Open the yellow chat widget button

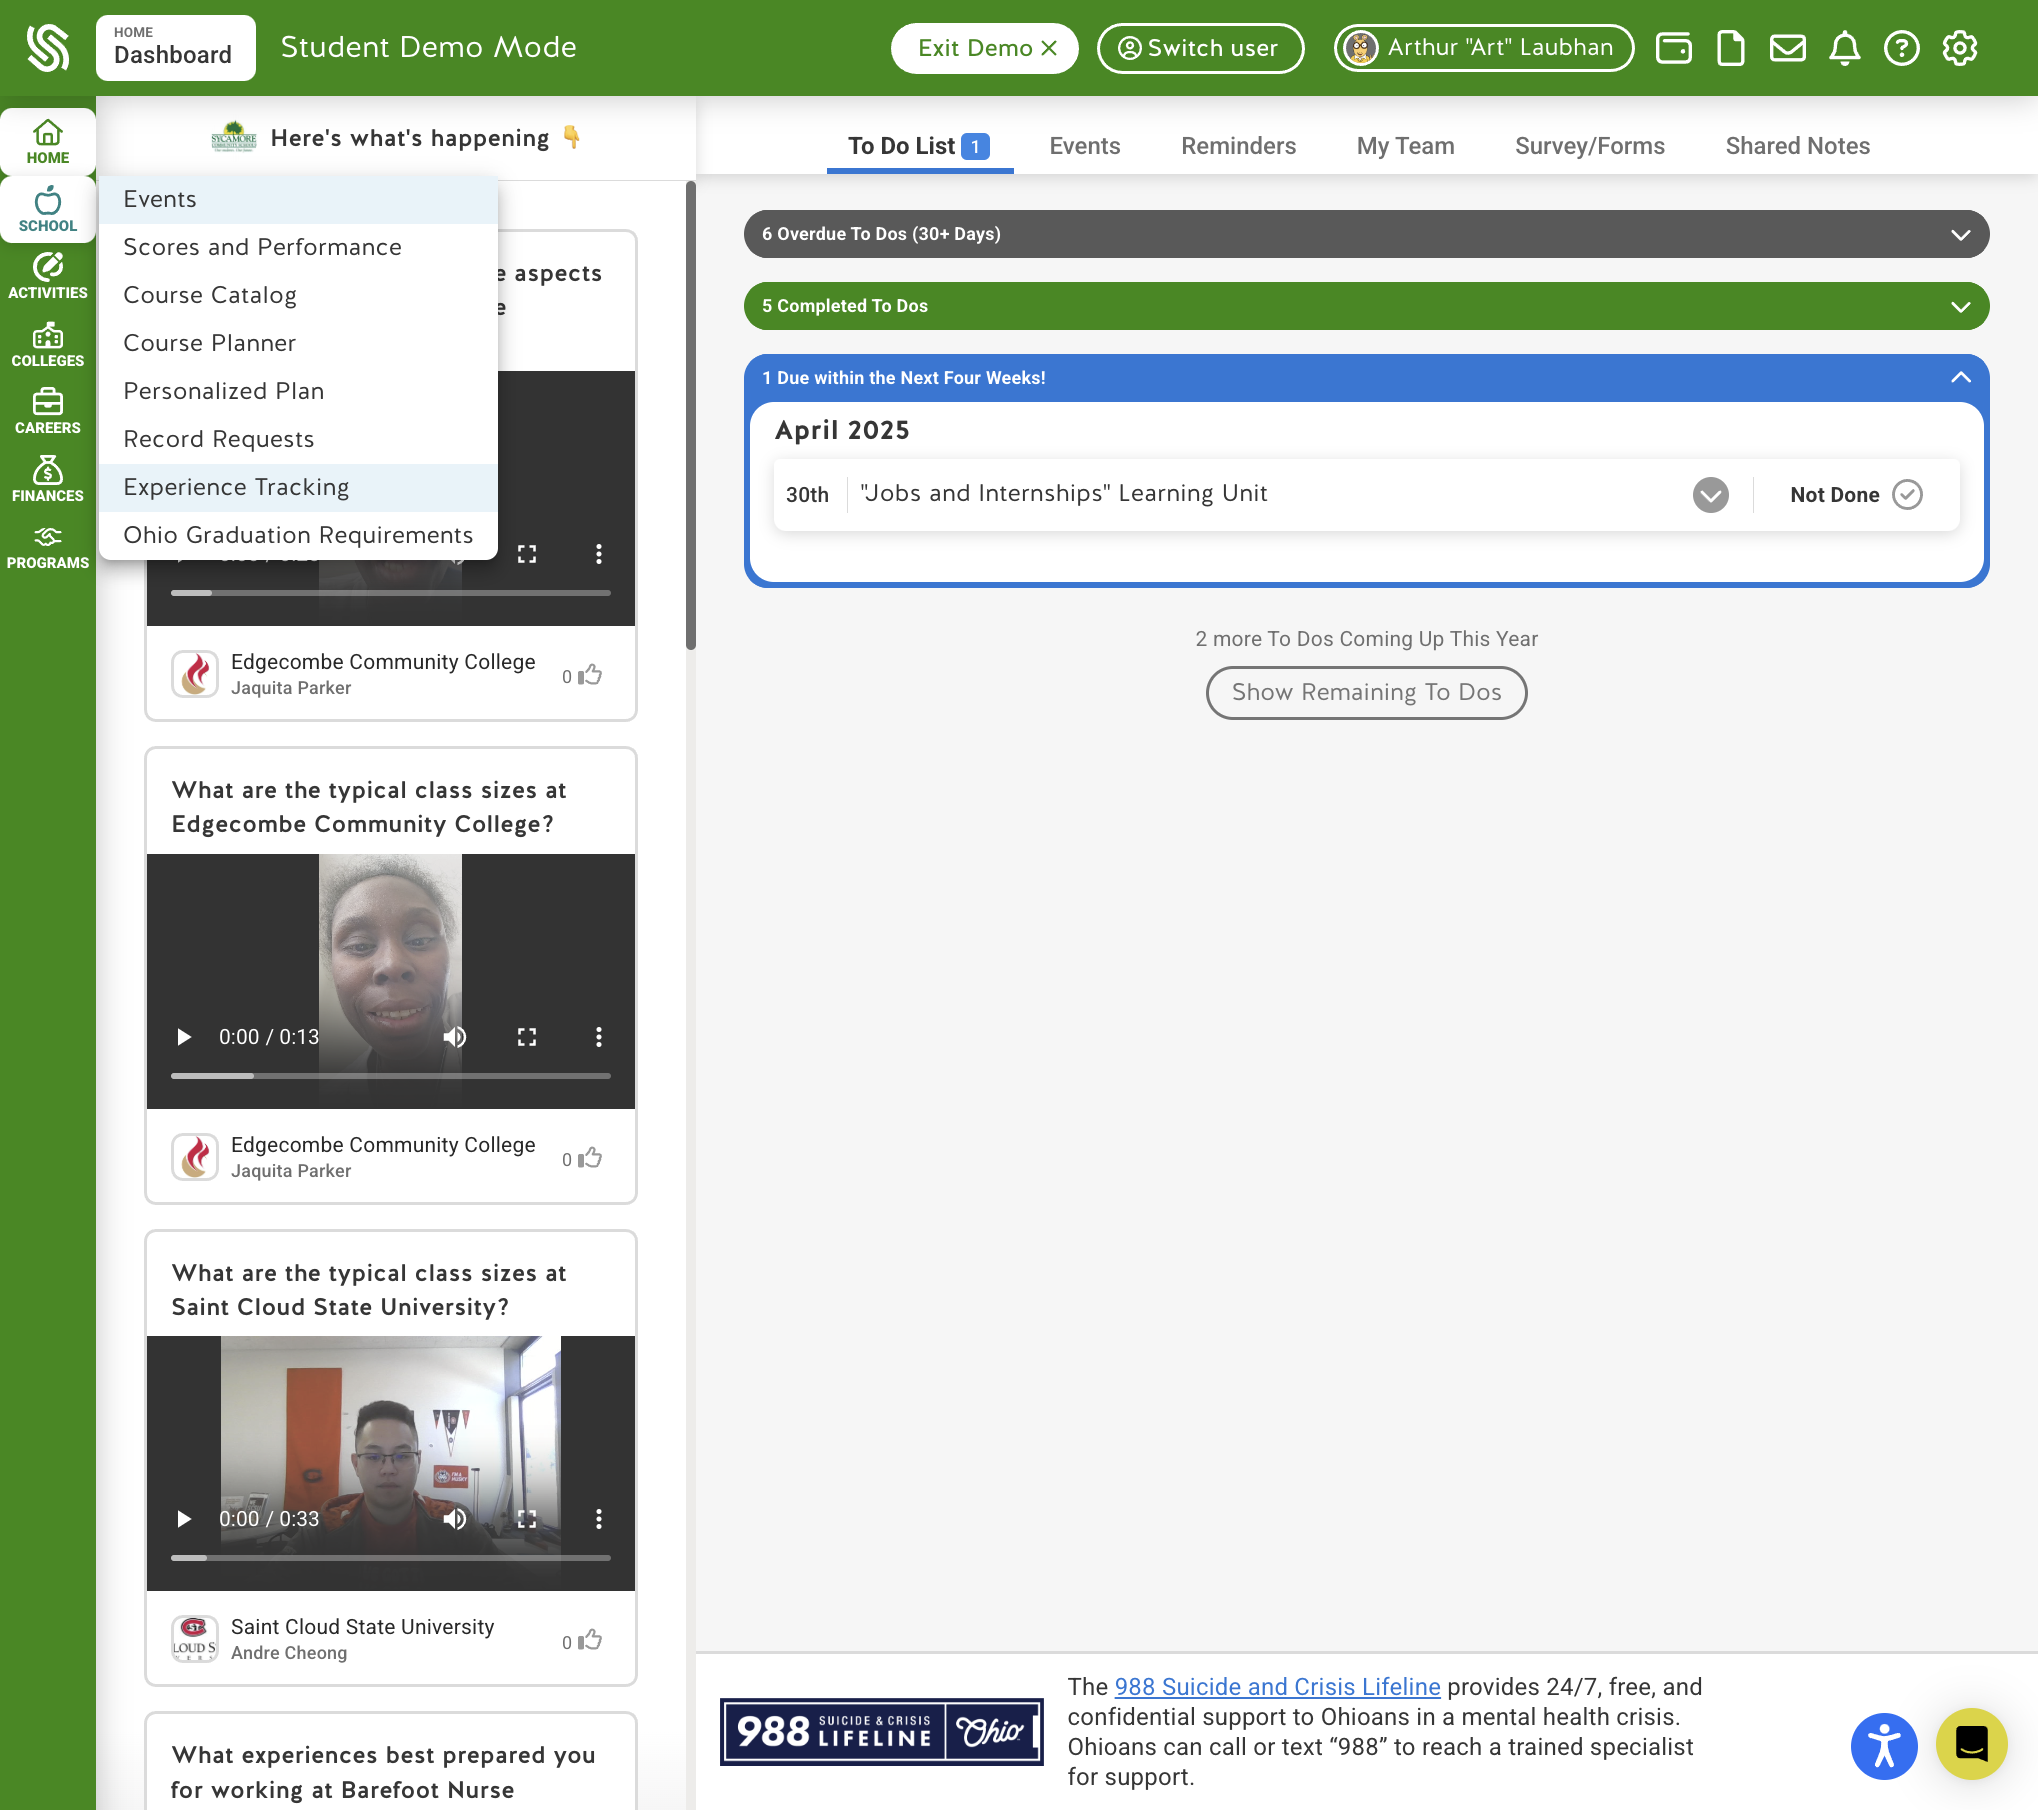(1972, 1744)
